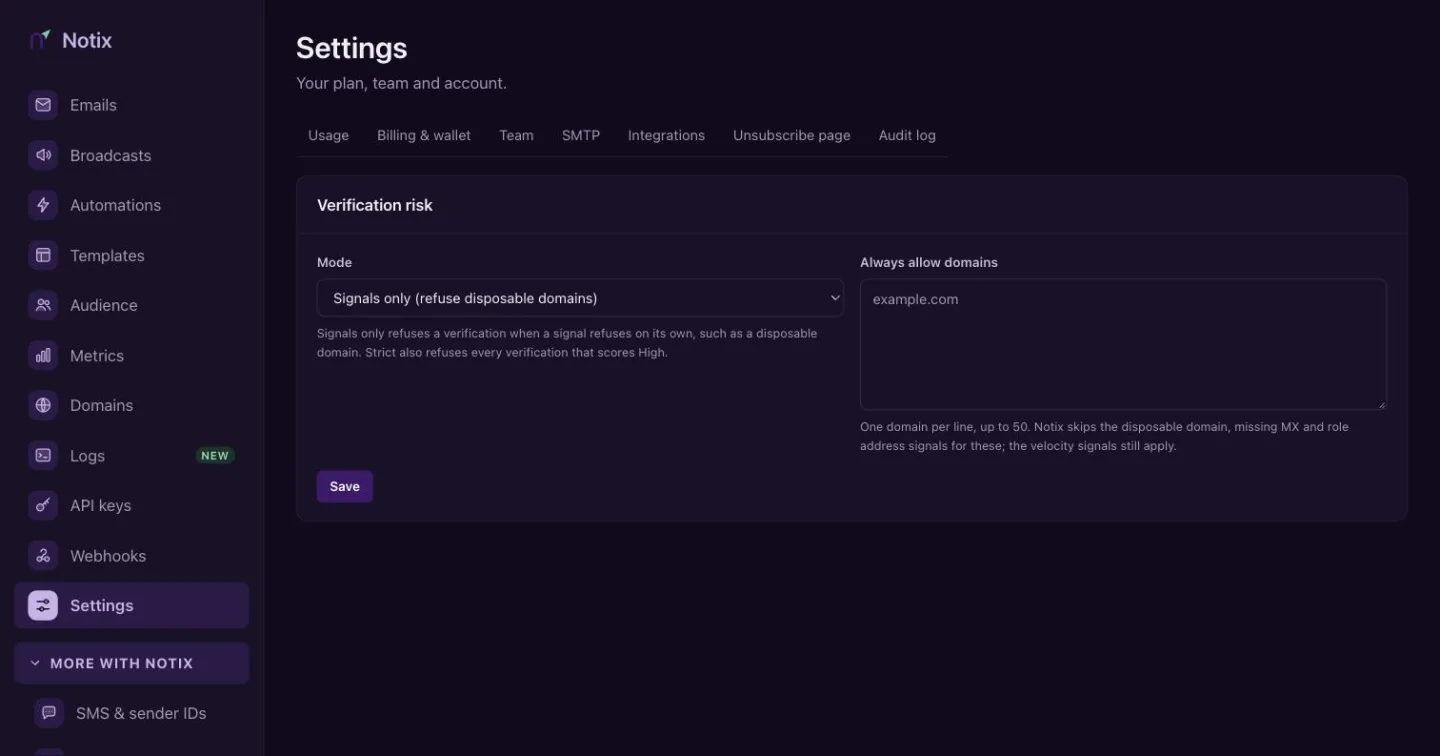The image size is (1440, 756).
Task: Click the Metrics bar chart icon
Action: coord(43,355)
